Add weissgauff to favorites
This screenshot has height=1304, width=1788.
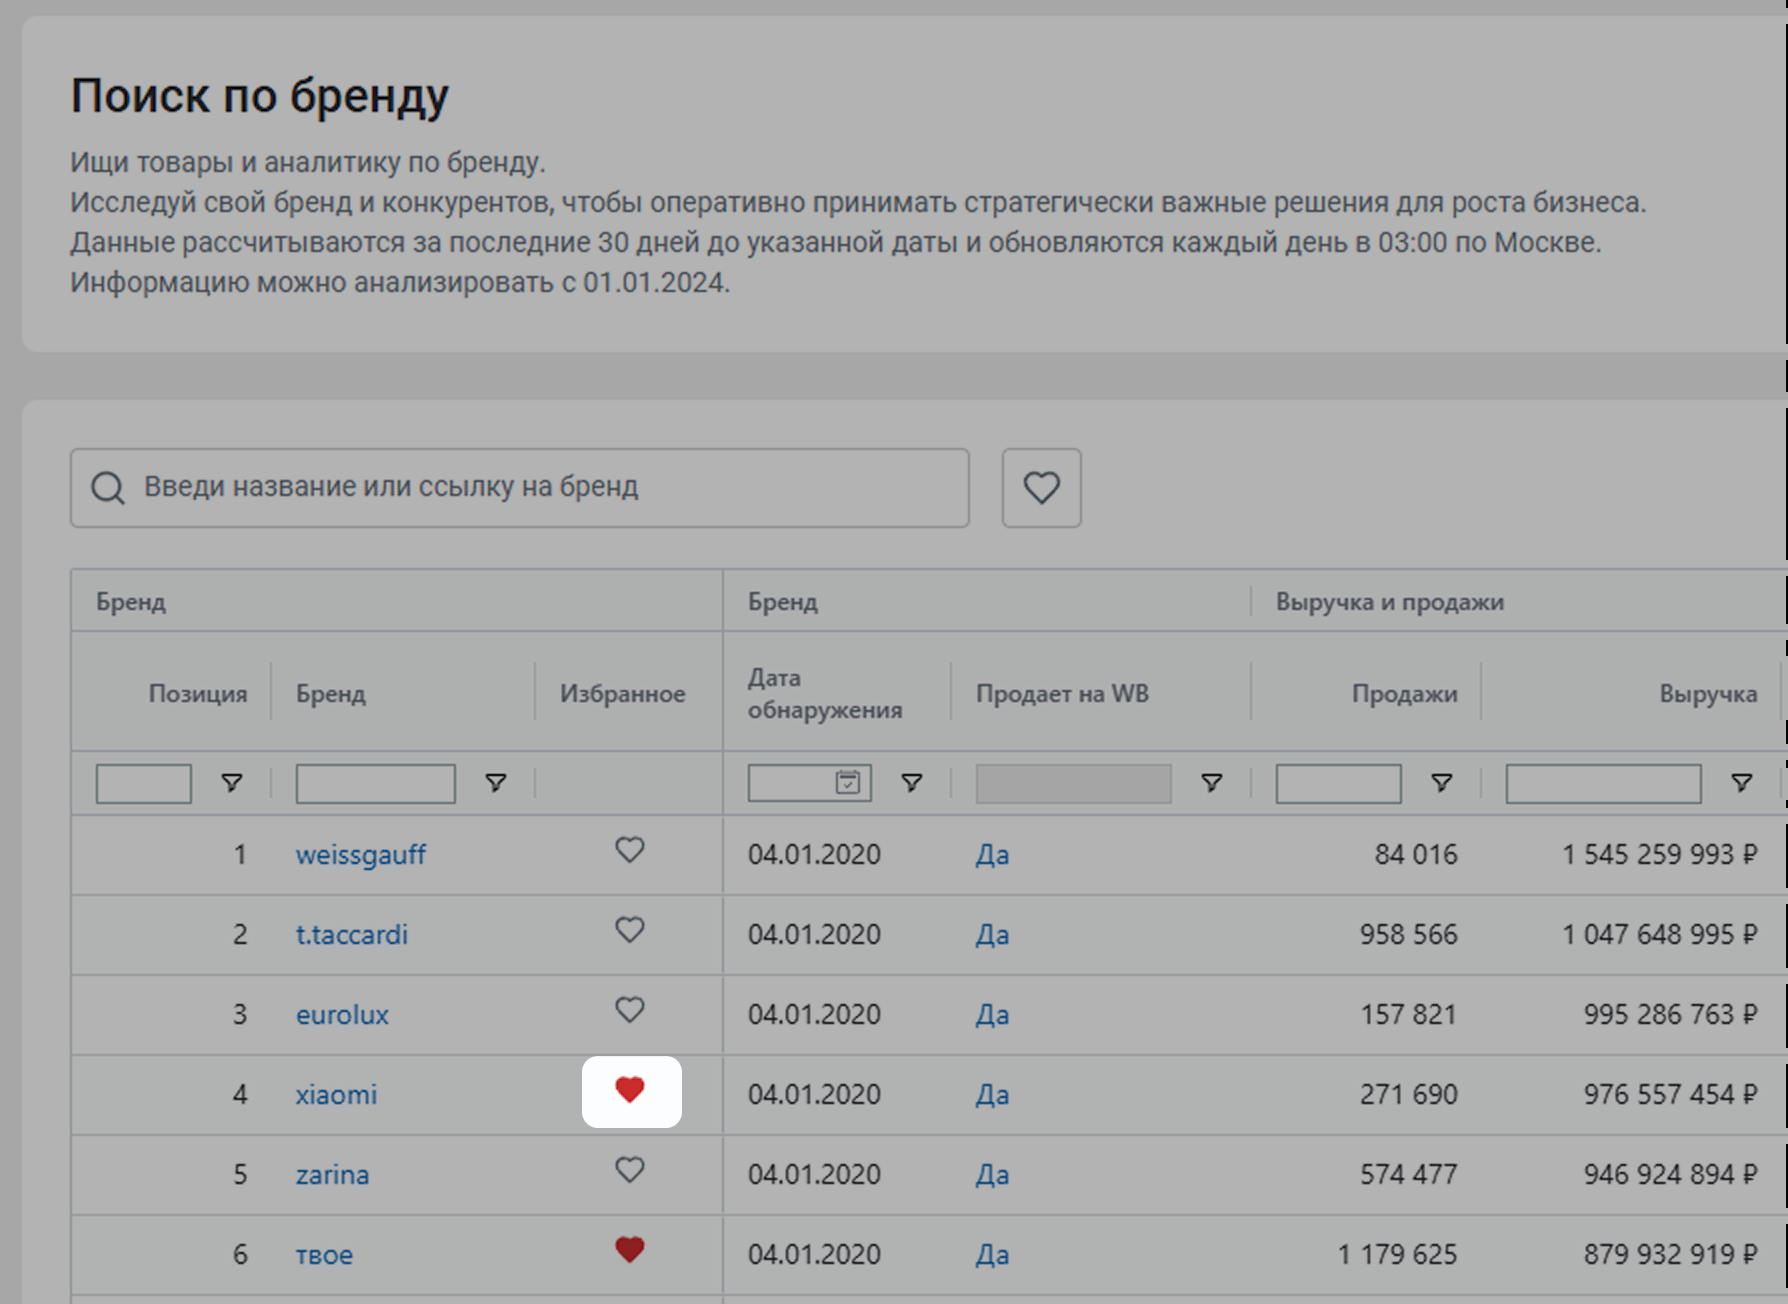(630, 850)
